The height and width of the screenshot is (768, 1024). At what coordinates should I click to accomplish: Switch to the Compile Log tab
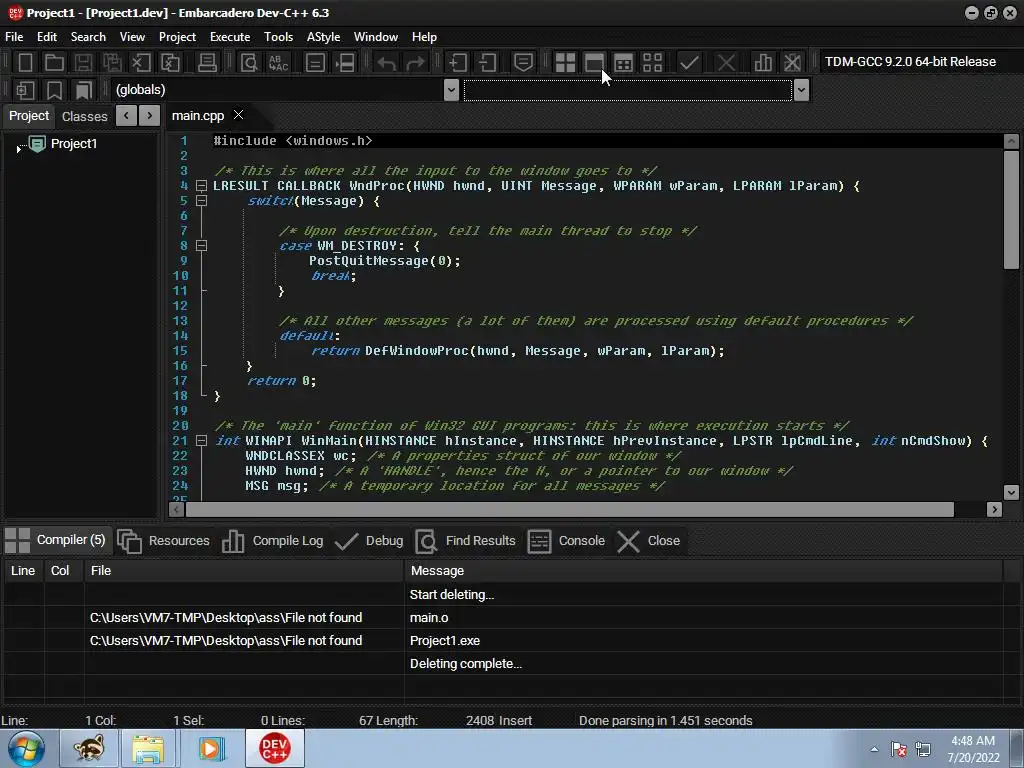(273, 541)
